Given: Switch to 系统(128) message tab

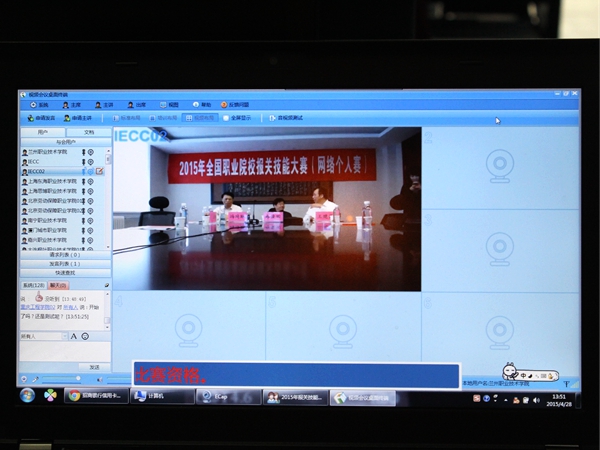Looking at the screenshot, I should 33,285.
